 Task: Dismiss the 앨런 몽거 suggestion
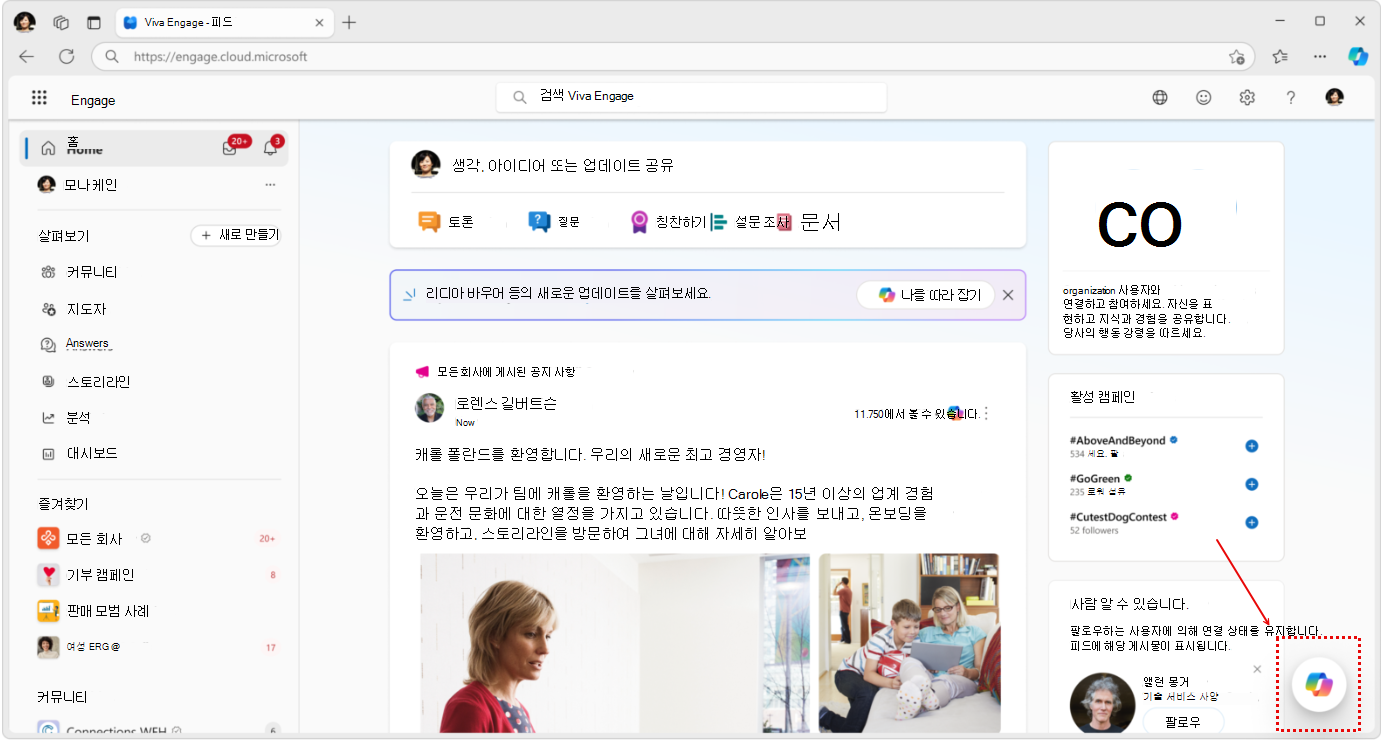pos(1257,669)
